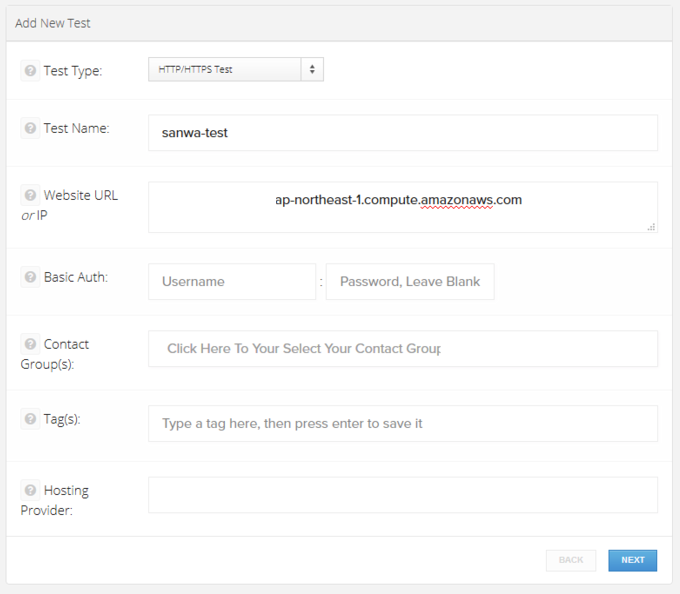This screenshot has height=594, width=680.
Task: Click help icon beside Test Name
Action: coord(30,128)
